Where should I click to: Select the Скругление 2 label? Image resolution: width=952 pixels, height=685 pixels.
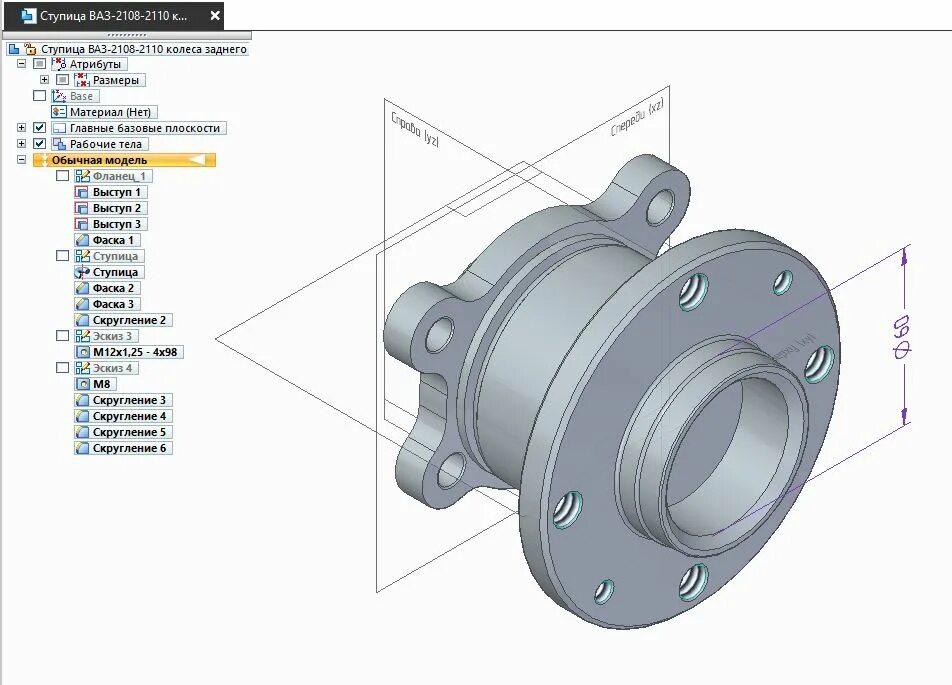coord(129,320)
